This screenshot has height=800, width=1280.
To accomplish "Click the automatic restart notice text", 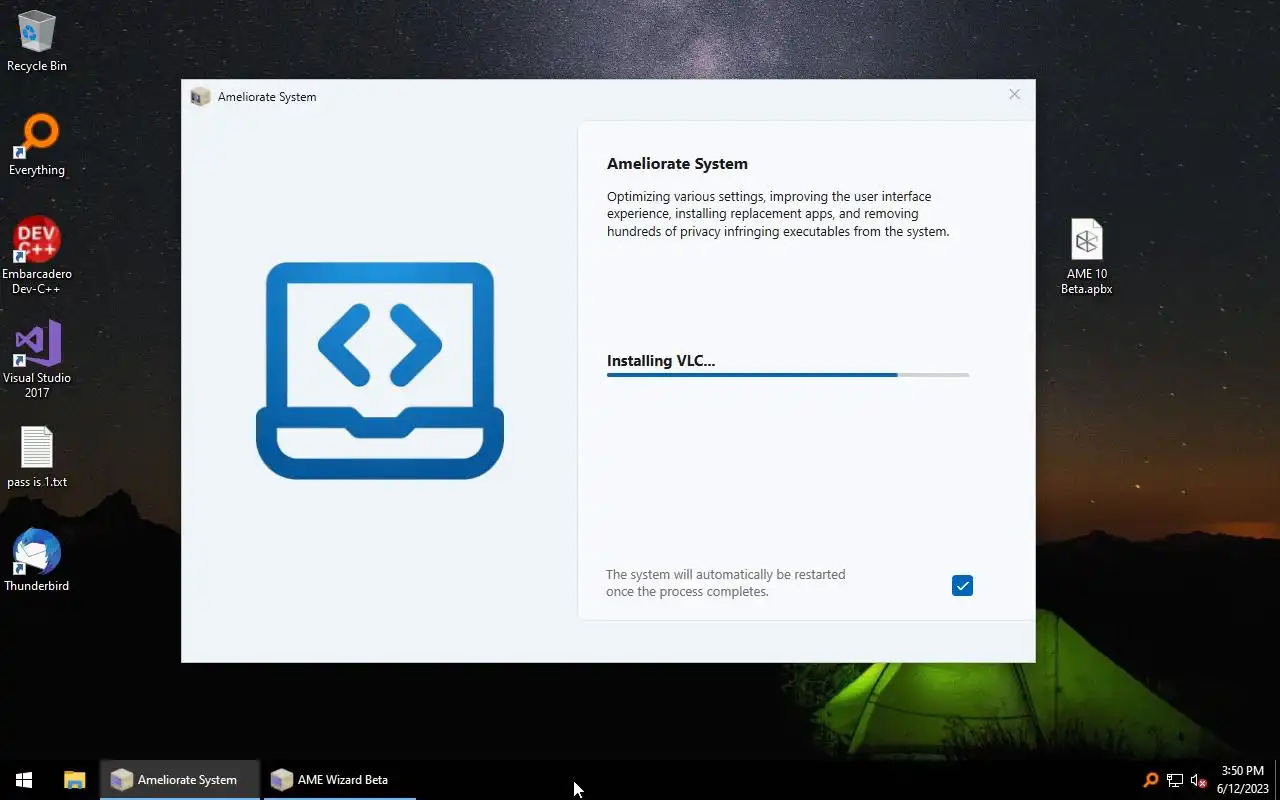I will pos(726,583).
